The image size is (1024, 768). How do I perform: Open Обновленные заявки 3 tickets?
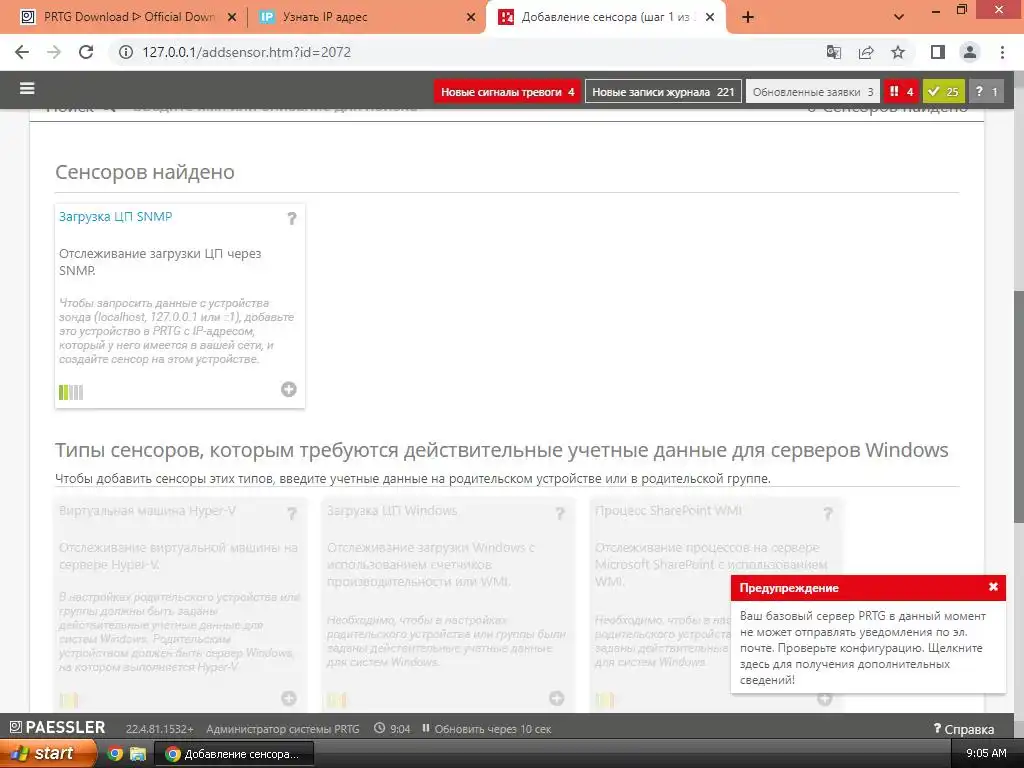(x=813, y=91)
